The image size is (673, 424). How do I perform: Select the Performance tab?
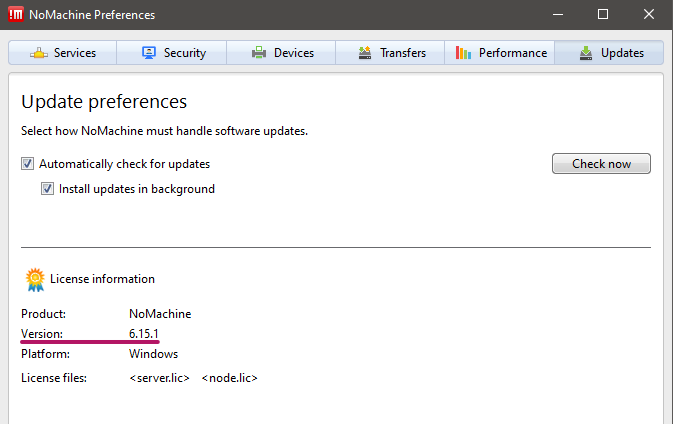tap(500, 53)
